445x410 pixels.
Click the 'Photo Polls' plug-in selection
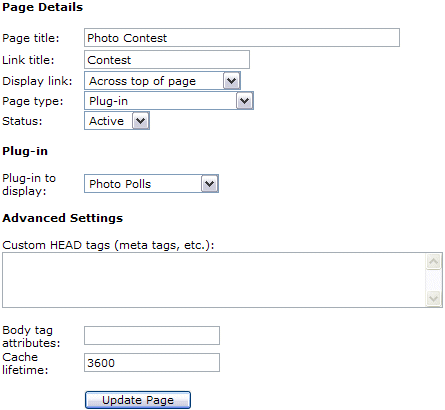[x=120, y=184]
